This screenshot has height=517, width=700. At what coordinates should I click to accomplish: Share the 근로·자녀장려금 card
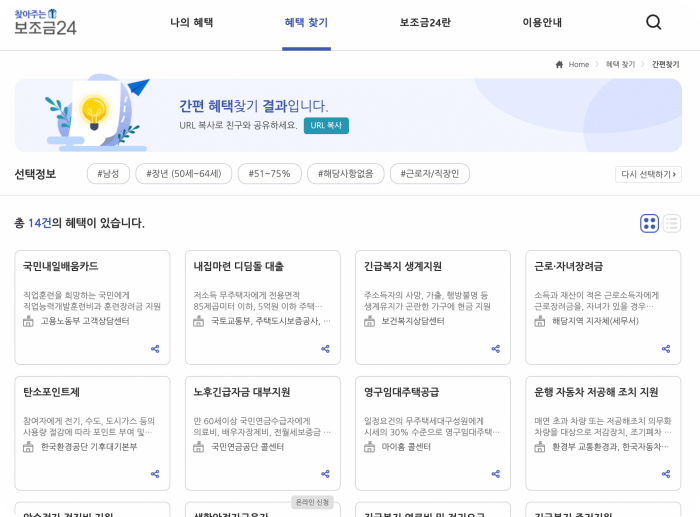click(x=666, y=349)
